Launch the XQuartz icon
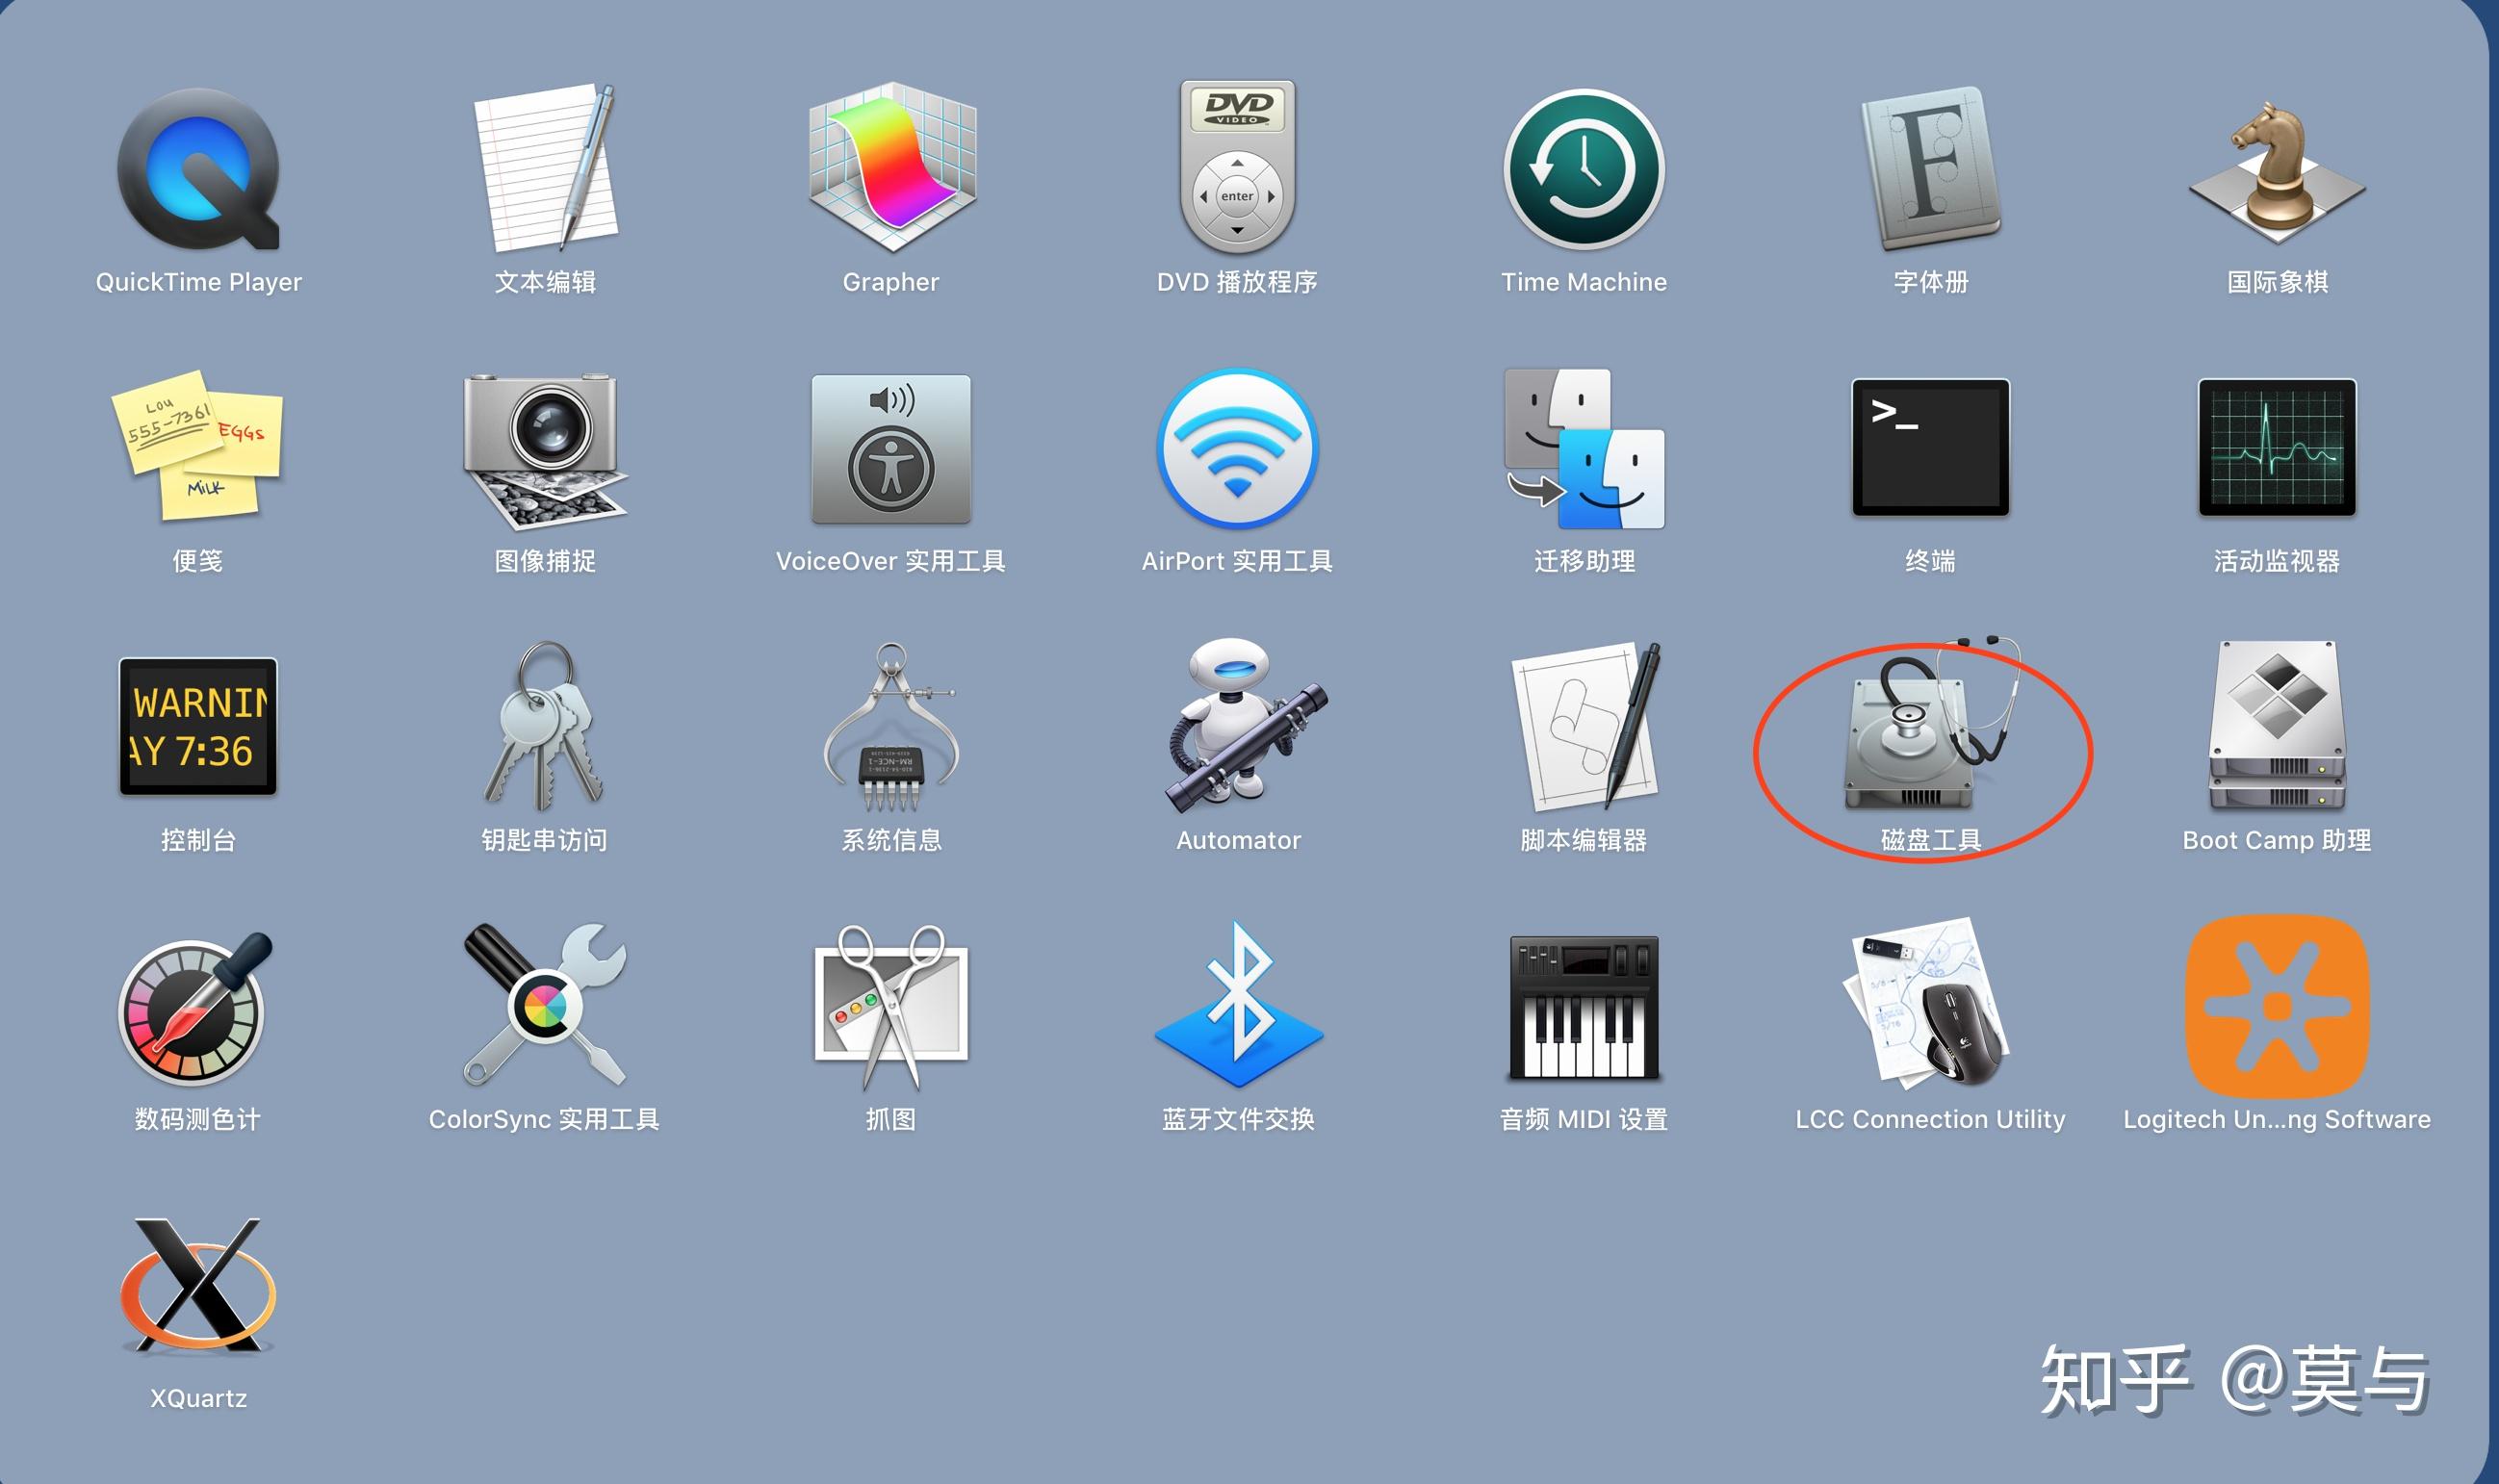This screenshot has width=2499, height=1484. [198, 1286]
